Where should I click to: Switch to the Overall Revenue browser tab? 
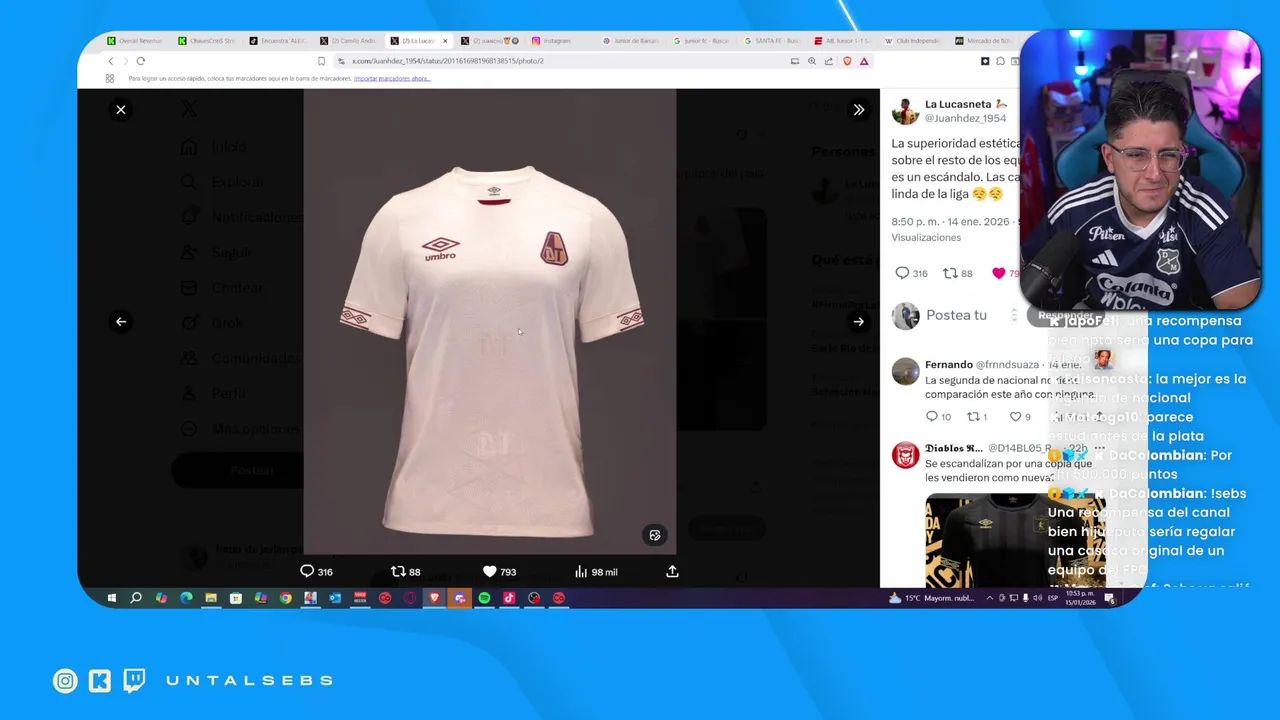[x=135, y=41]
